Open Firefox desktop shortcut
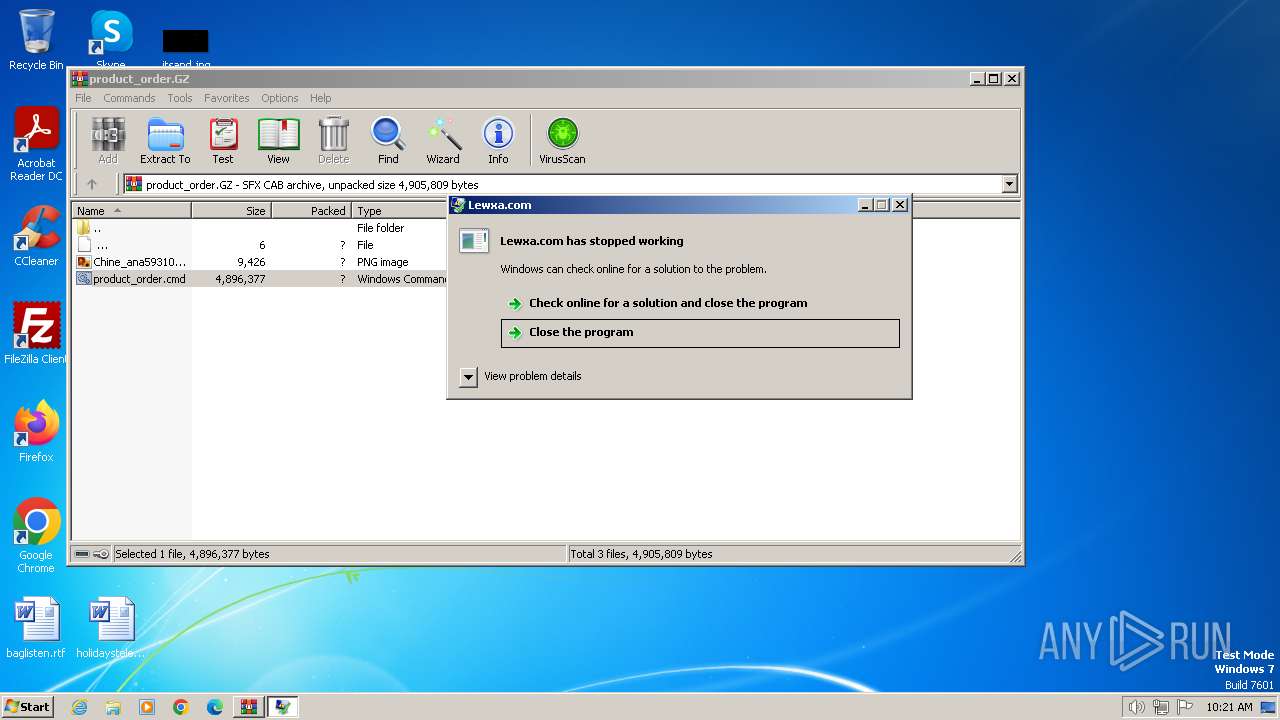 click(x=36, y=432)
